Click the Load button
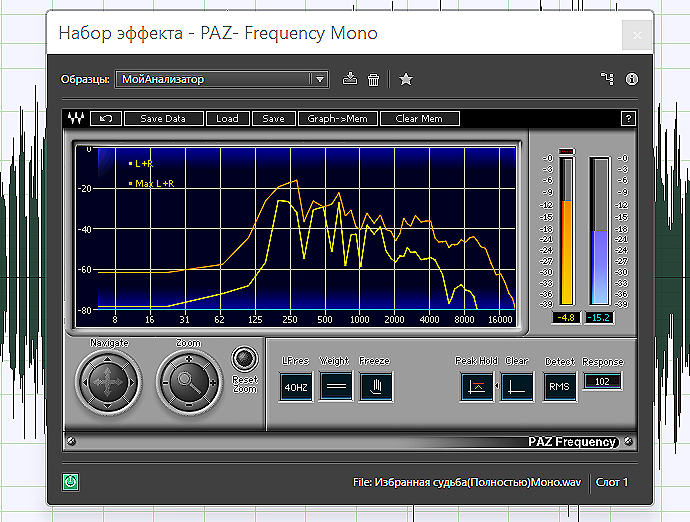This screenshot has width=690, height=522. [x=227, y=118]
